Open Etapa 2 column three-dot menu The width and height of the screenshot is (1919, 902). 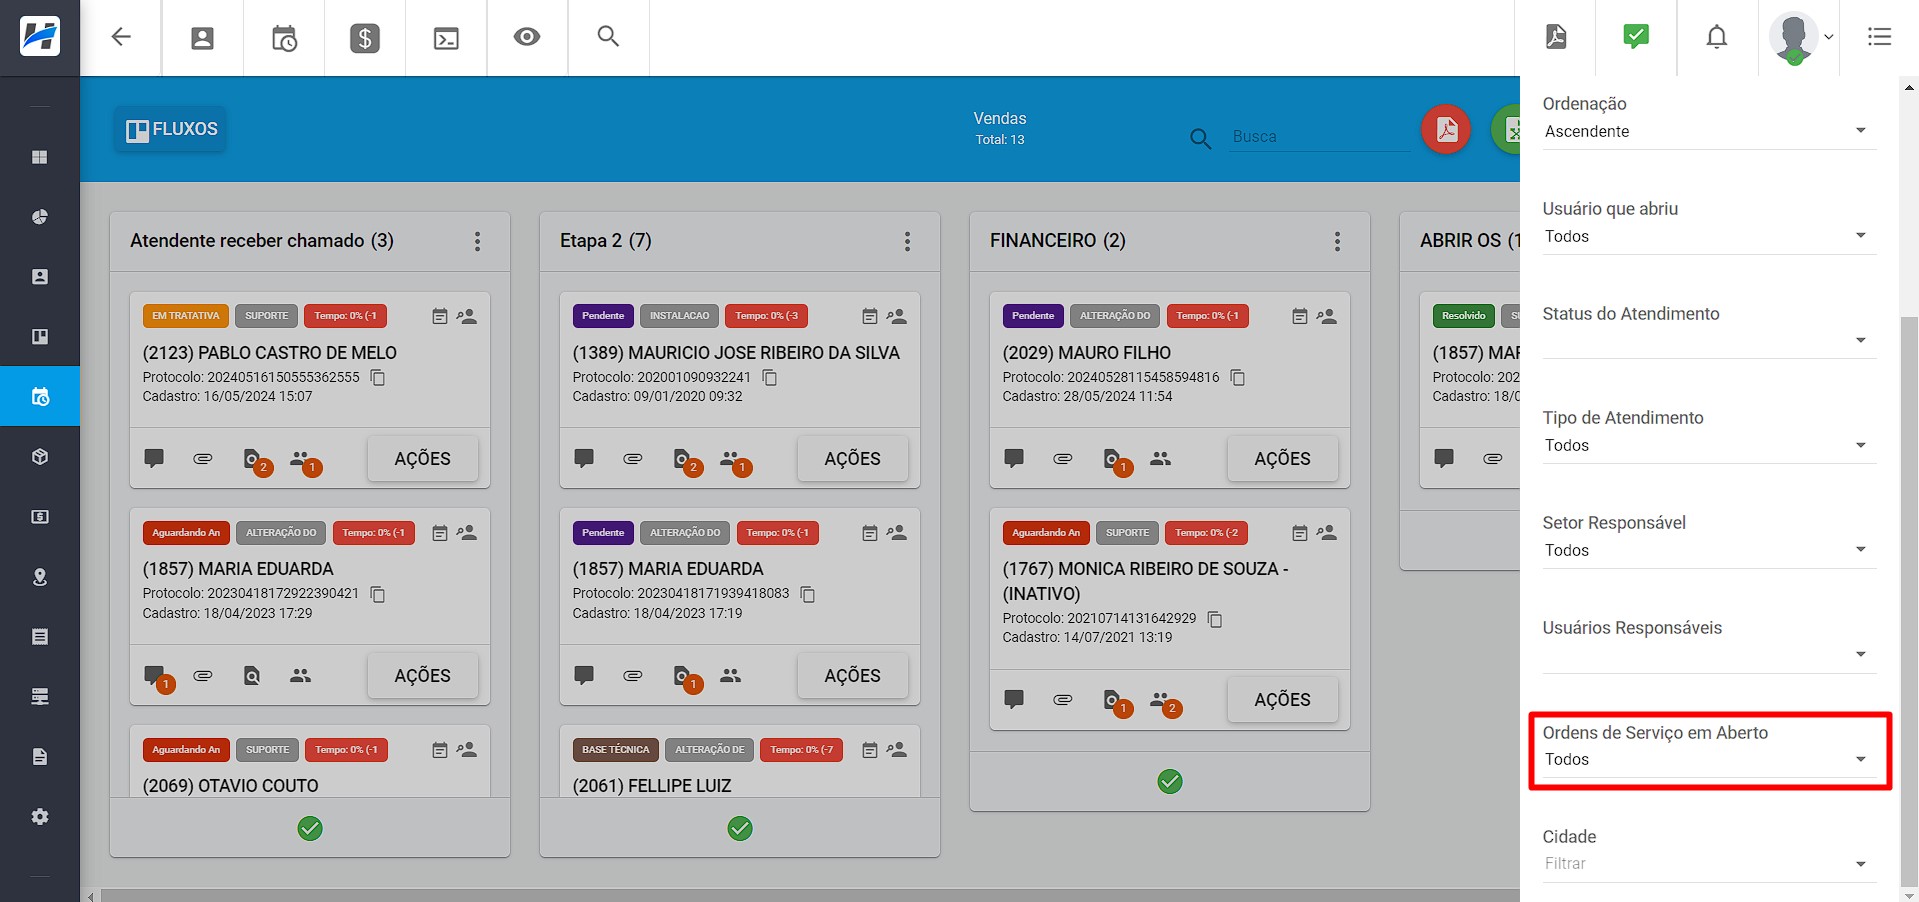click(907, 241)
